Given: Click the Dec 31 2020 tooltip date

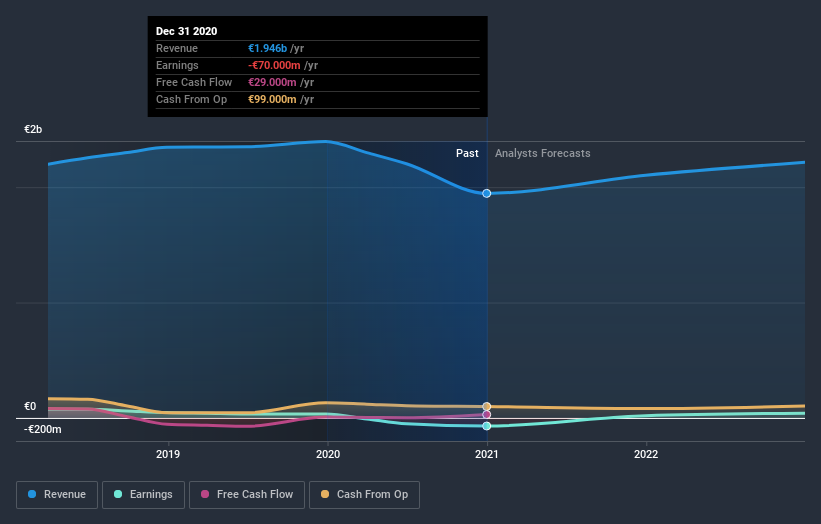Looking at the screenshot, I should [186, 31].
